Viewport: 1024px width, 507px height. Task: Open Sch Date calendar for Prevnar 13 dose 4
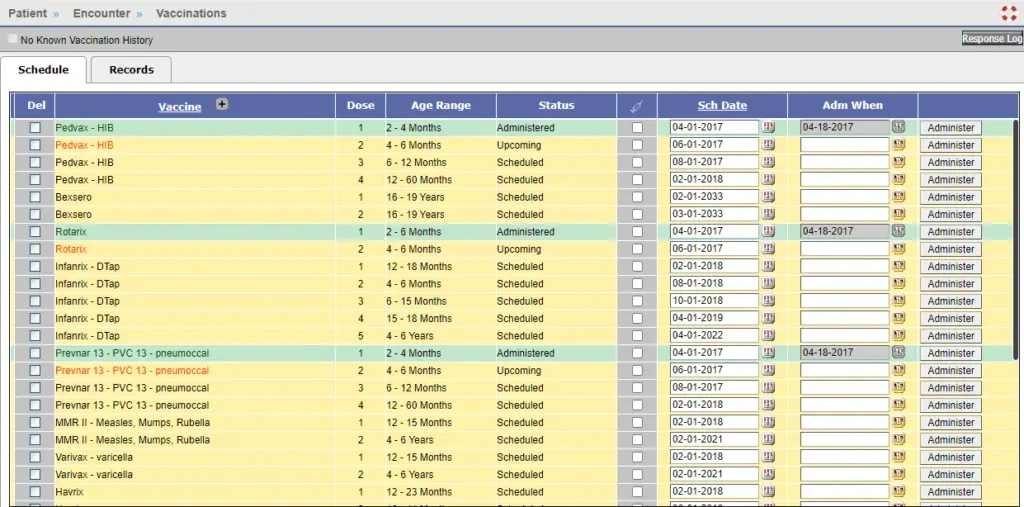[x=768, y=405]
